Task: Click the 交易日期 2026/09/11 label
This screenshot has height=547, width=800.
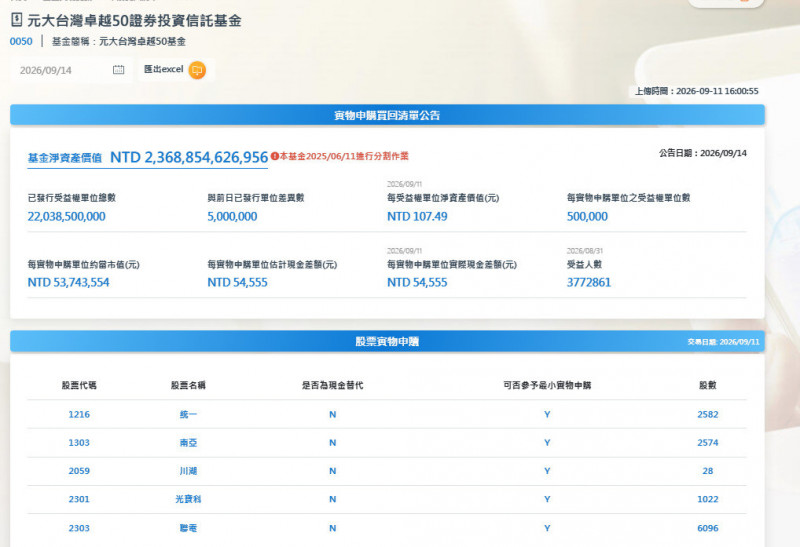Action: 723,342
